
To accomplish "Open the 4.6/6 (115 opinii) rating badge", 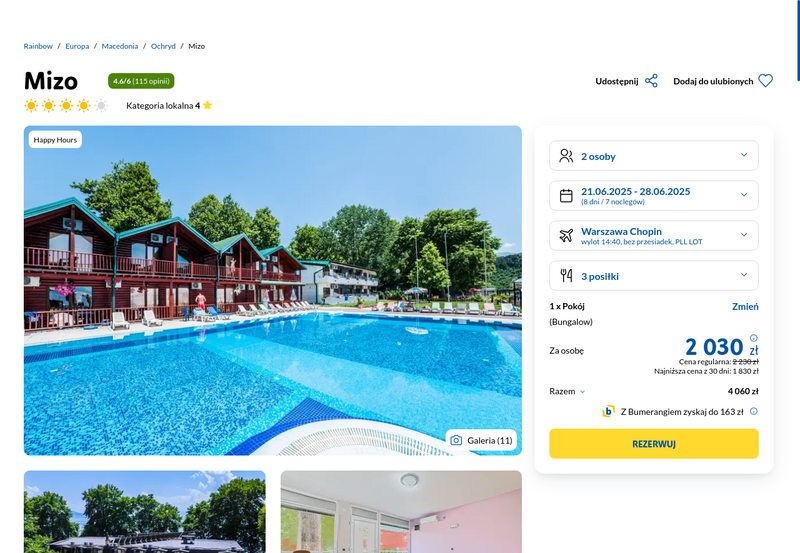I will [141, 81].
